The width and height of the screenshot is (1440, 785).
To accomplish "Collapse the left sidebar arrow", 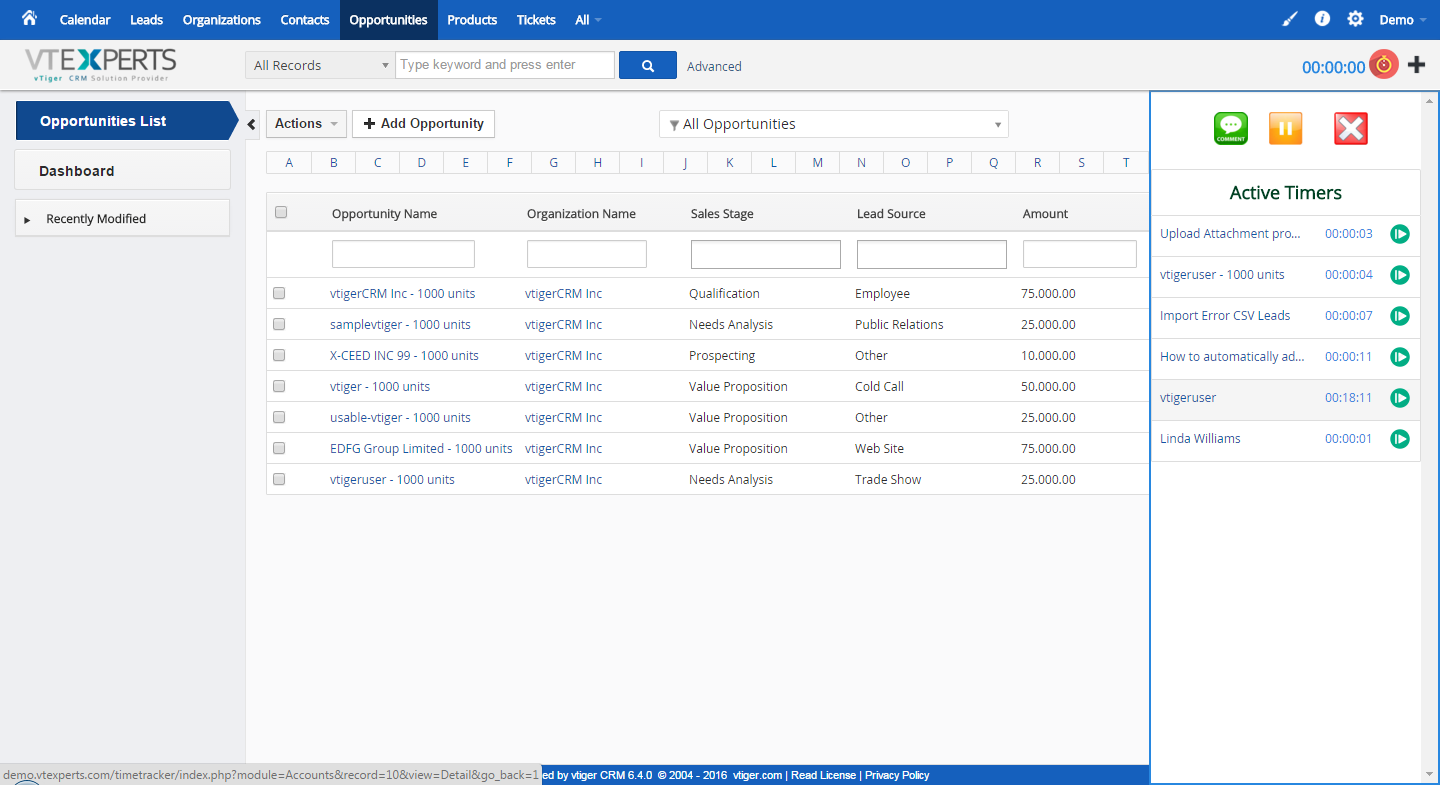I will point(252,124).
